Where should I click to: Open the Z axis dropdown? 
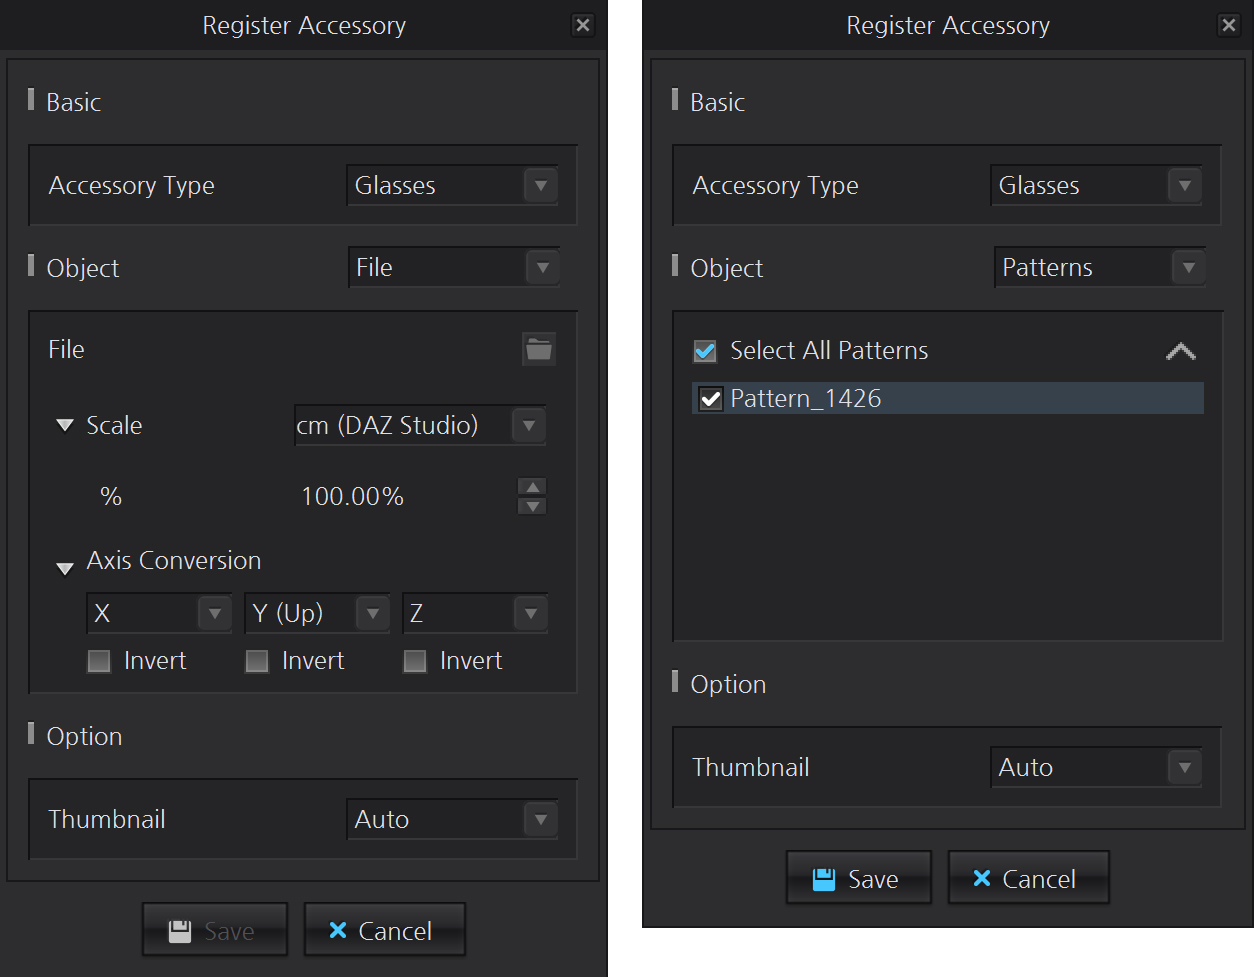[x=475, y=613]
